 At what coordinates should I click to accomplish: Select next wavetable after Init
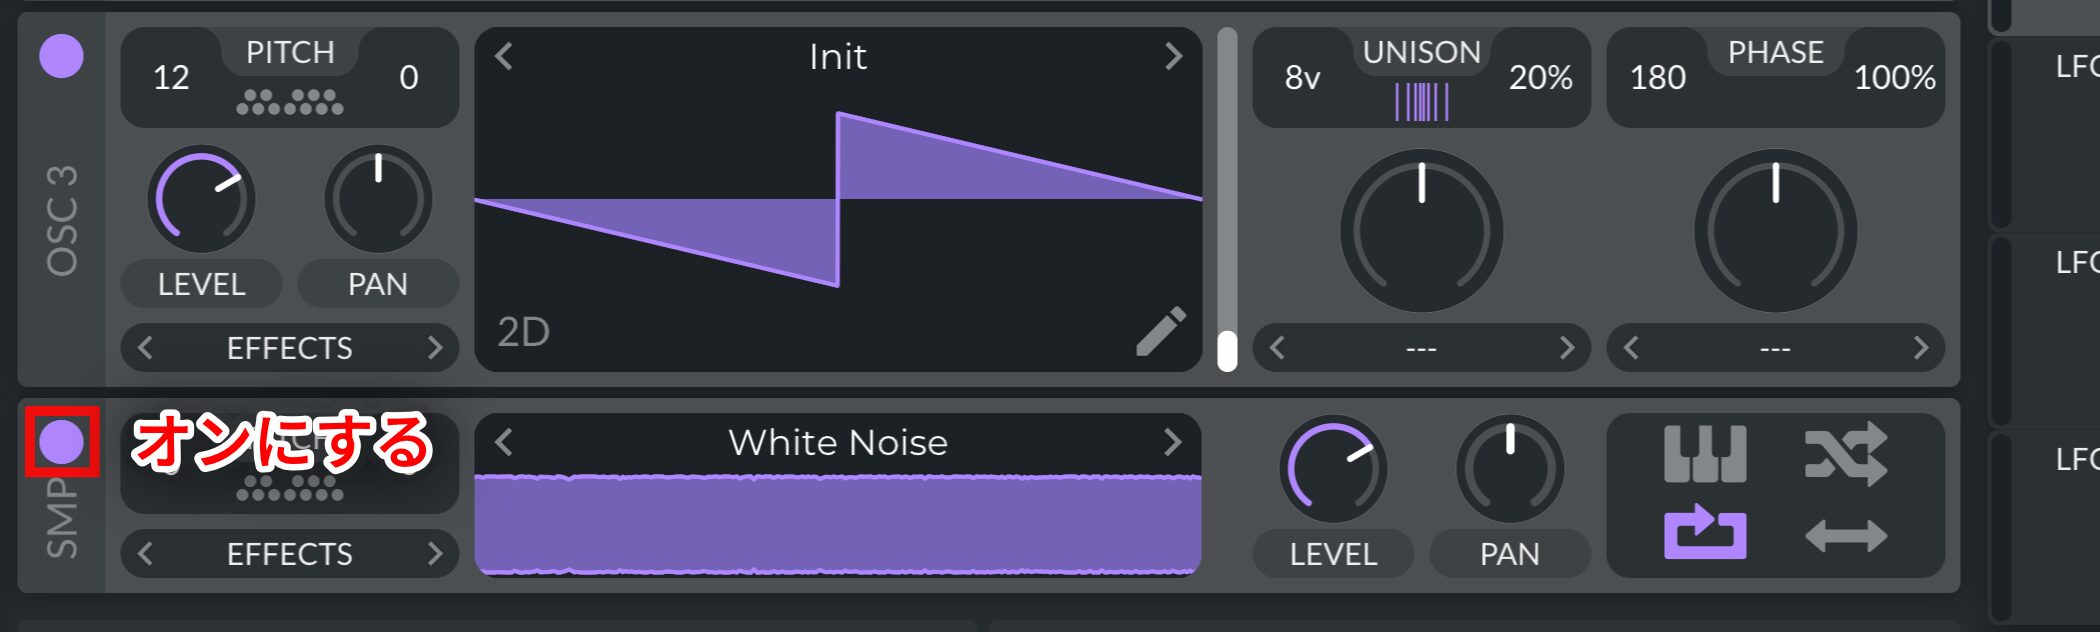coord(1173,56)
